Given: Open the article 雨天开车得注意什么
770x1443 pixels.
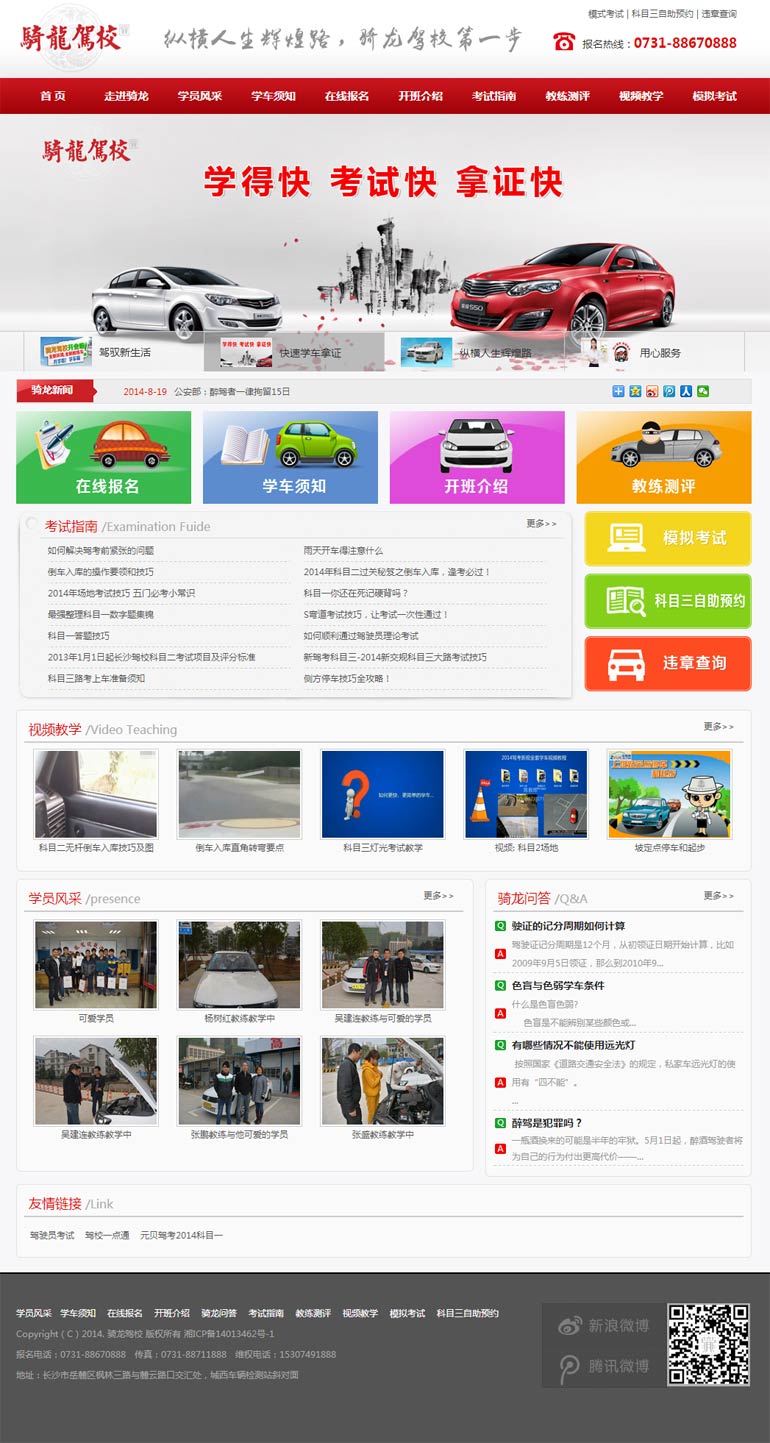Looking at the screenshot, I should (343, 551).
